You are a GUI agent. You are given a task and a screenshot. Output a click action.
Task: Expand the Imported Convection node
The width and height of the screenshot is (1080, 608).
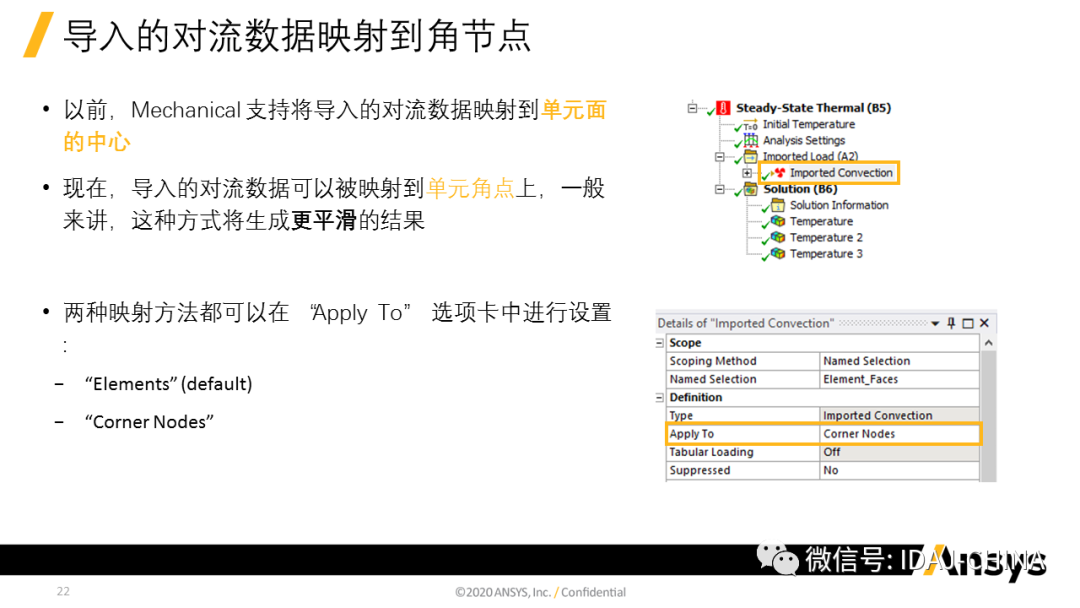click(x=747, y=173)
